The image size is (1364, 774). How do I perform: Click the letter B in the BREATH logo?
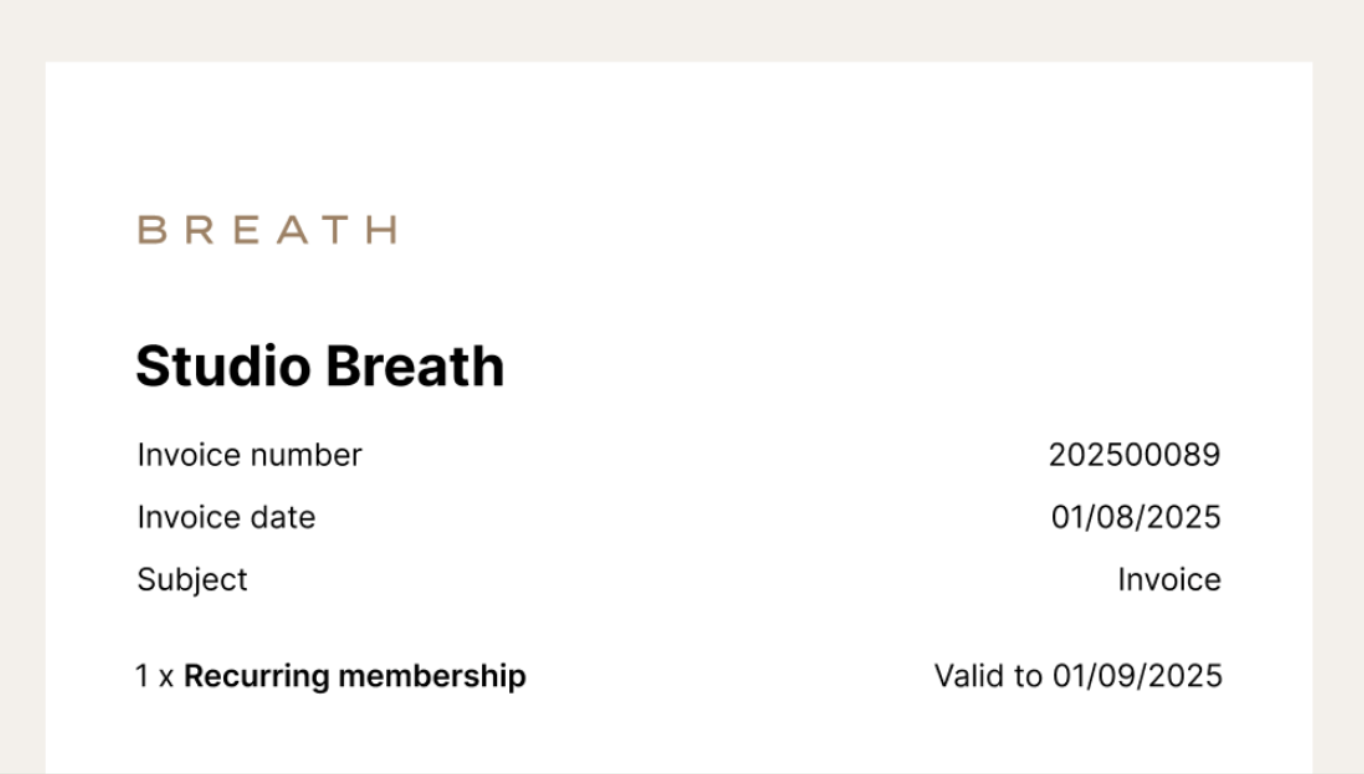[150, 230]
